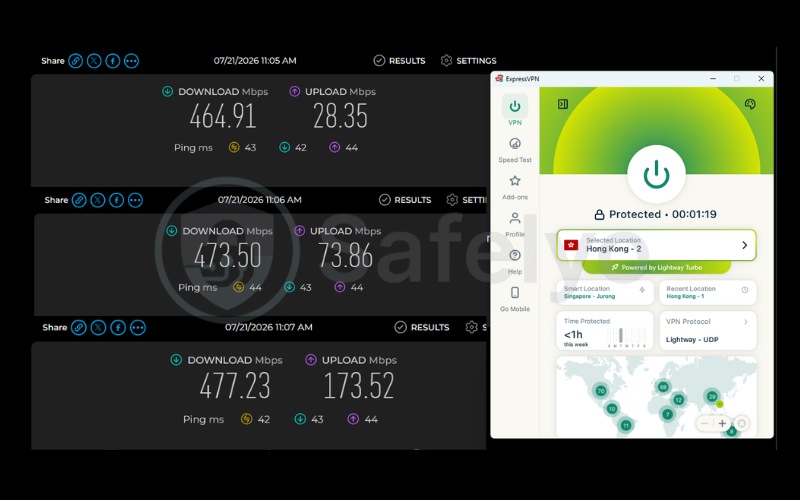The image size is (800, 500).
Task: Click the 11 server cluster on map
Action: pos(626,424)
